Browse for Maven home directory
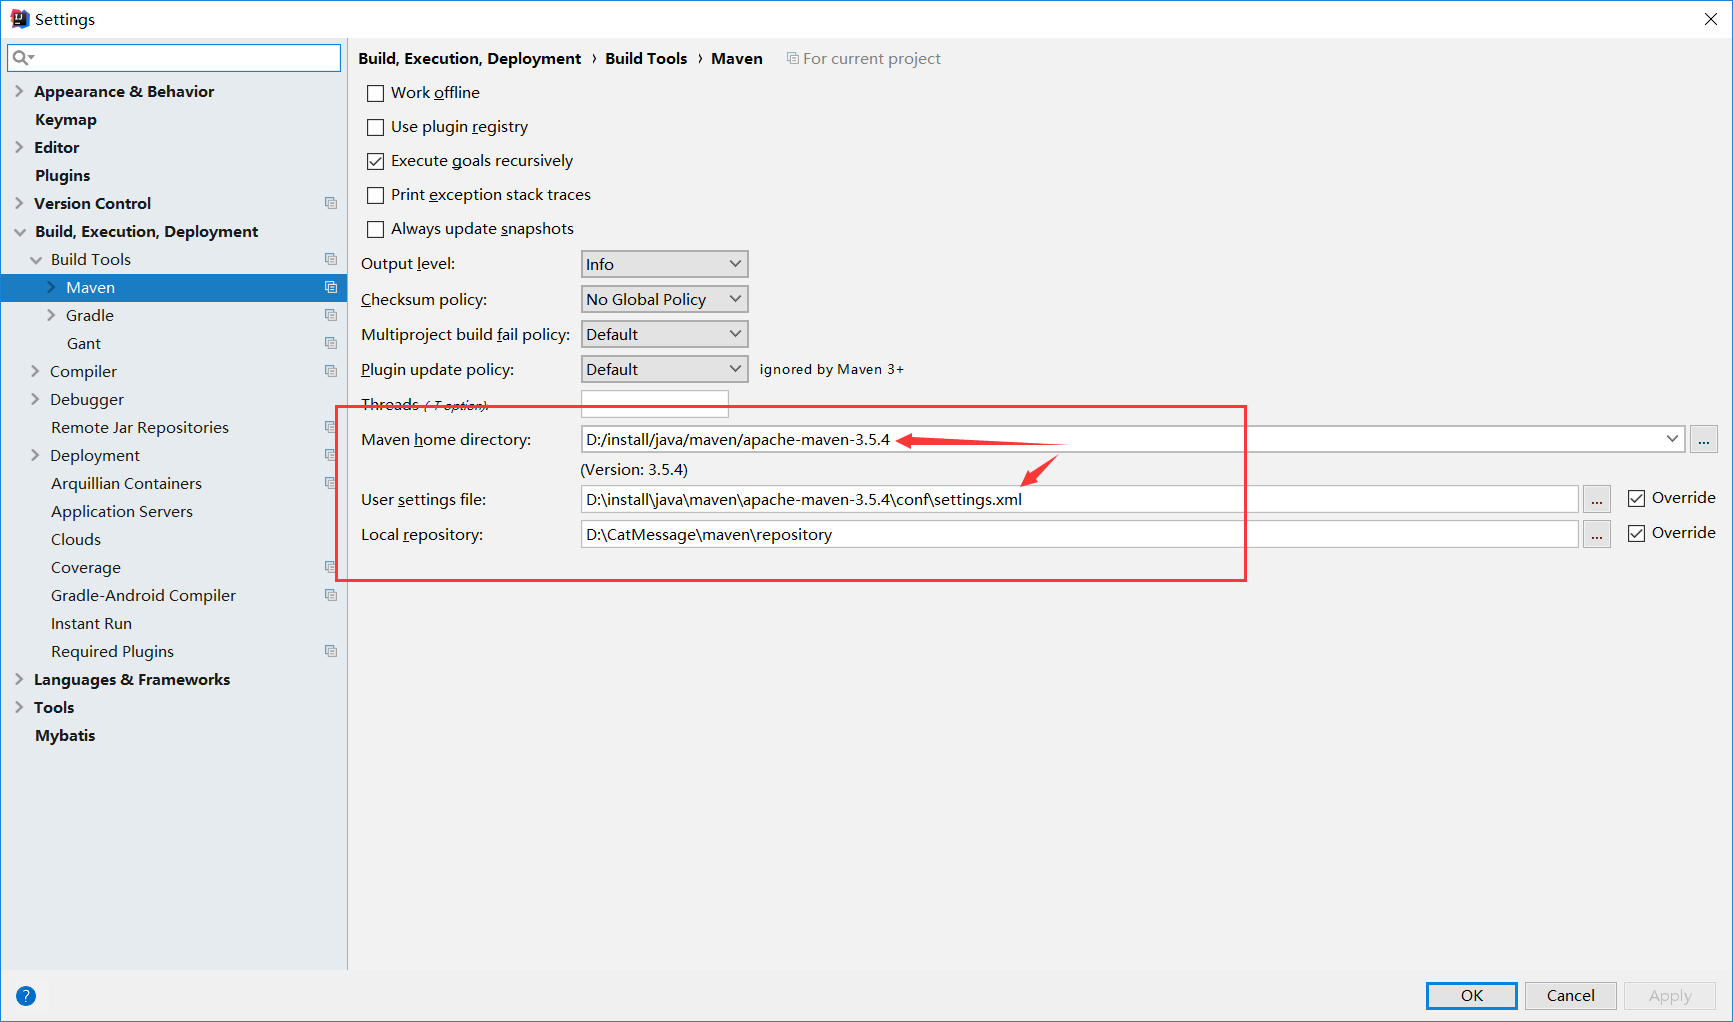The width and height of the screenshot is (1733, 1022). [1704, 439]
